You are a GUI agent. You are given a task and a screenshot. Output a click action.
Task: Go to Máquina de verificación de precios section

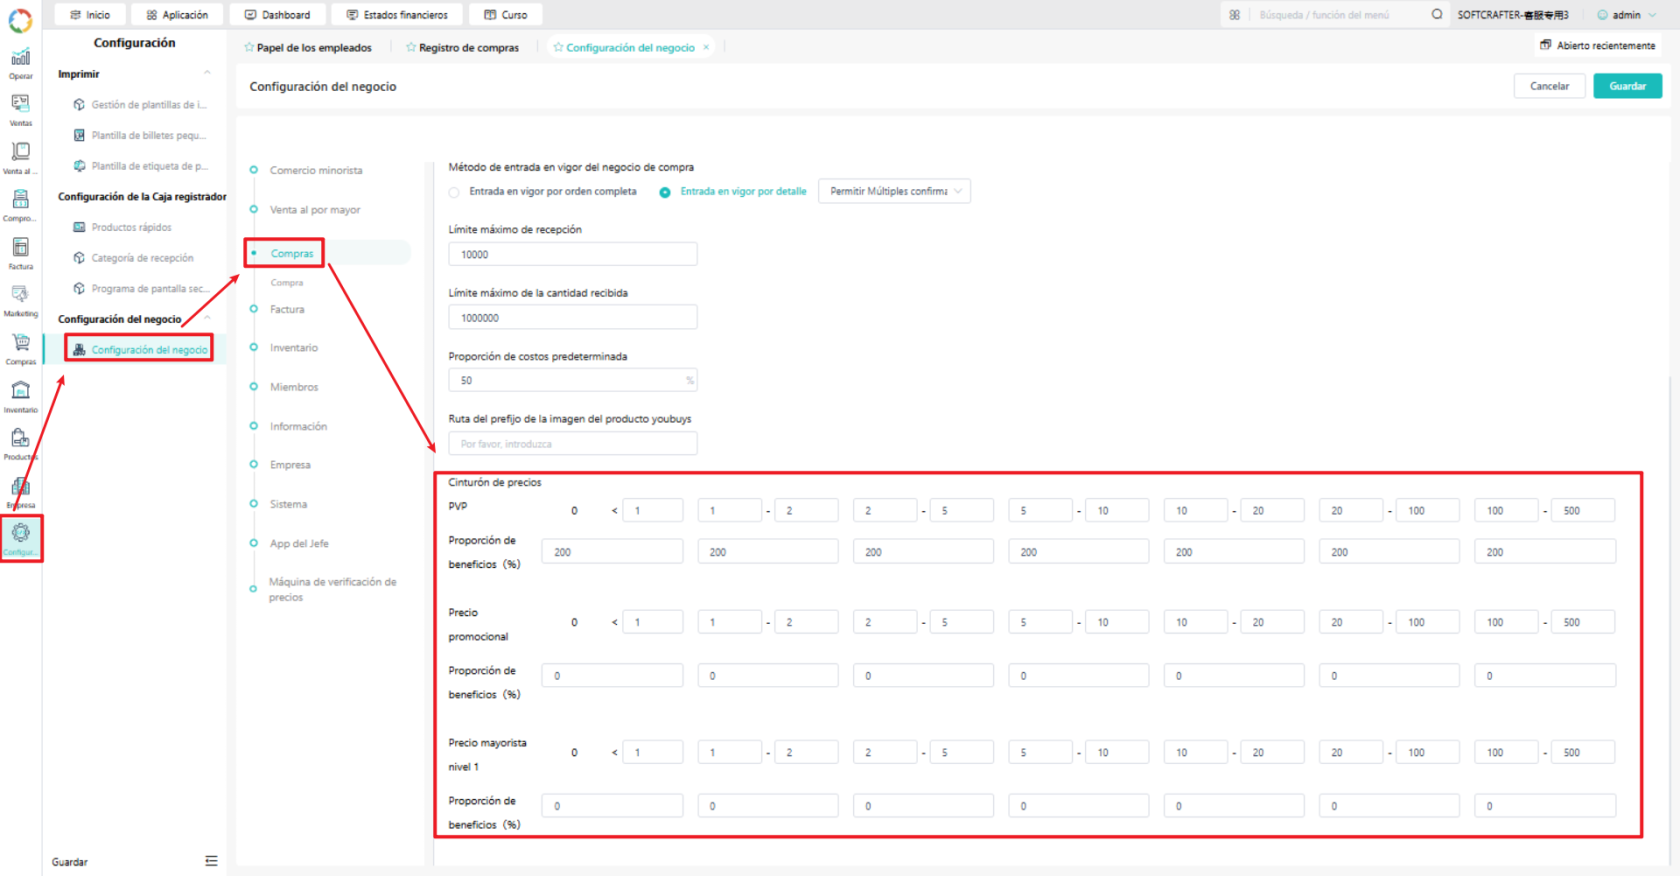(332, 589)
